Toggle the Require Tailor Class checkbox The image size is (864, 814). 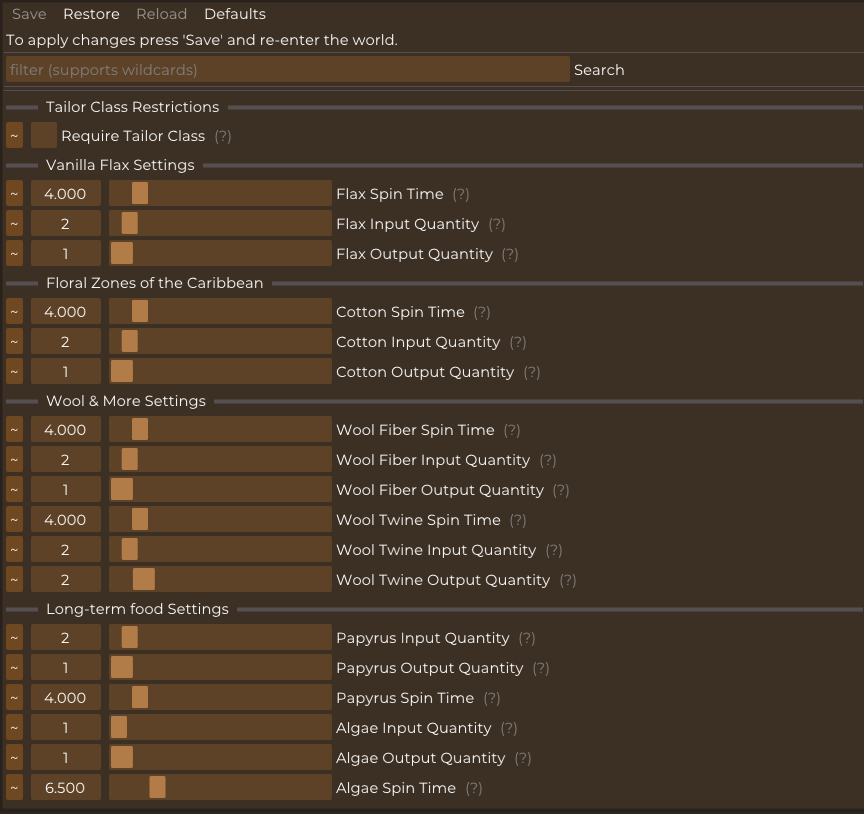(44, 136)
